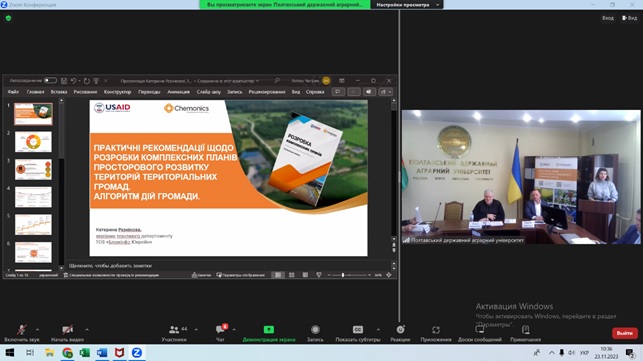The image size is (643, 361).
Task: Open the Файл menu in PowerPoint
Action: click(x=14, y=92)
